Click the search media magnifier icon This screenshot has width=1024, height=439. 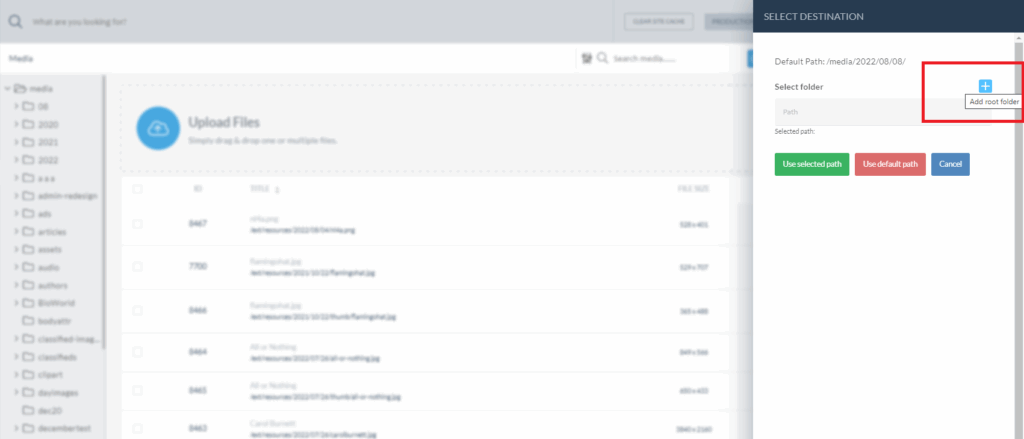[x=602, y=58]
